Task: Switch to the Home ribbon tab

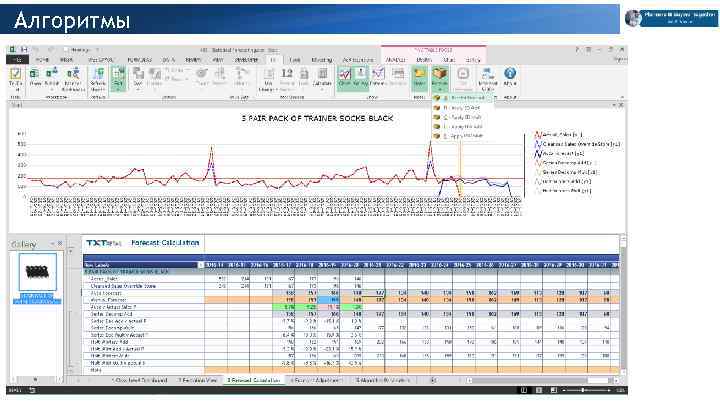Action: click(42, 60)
